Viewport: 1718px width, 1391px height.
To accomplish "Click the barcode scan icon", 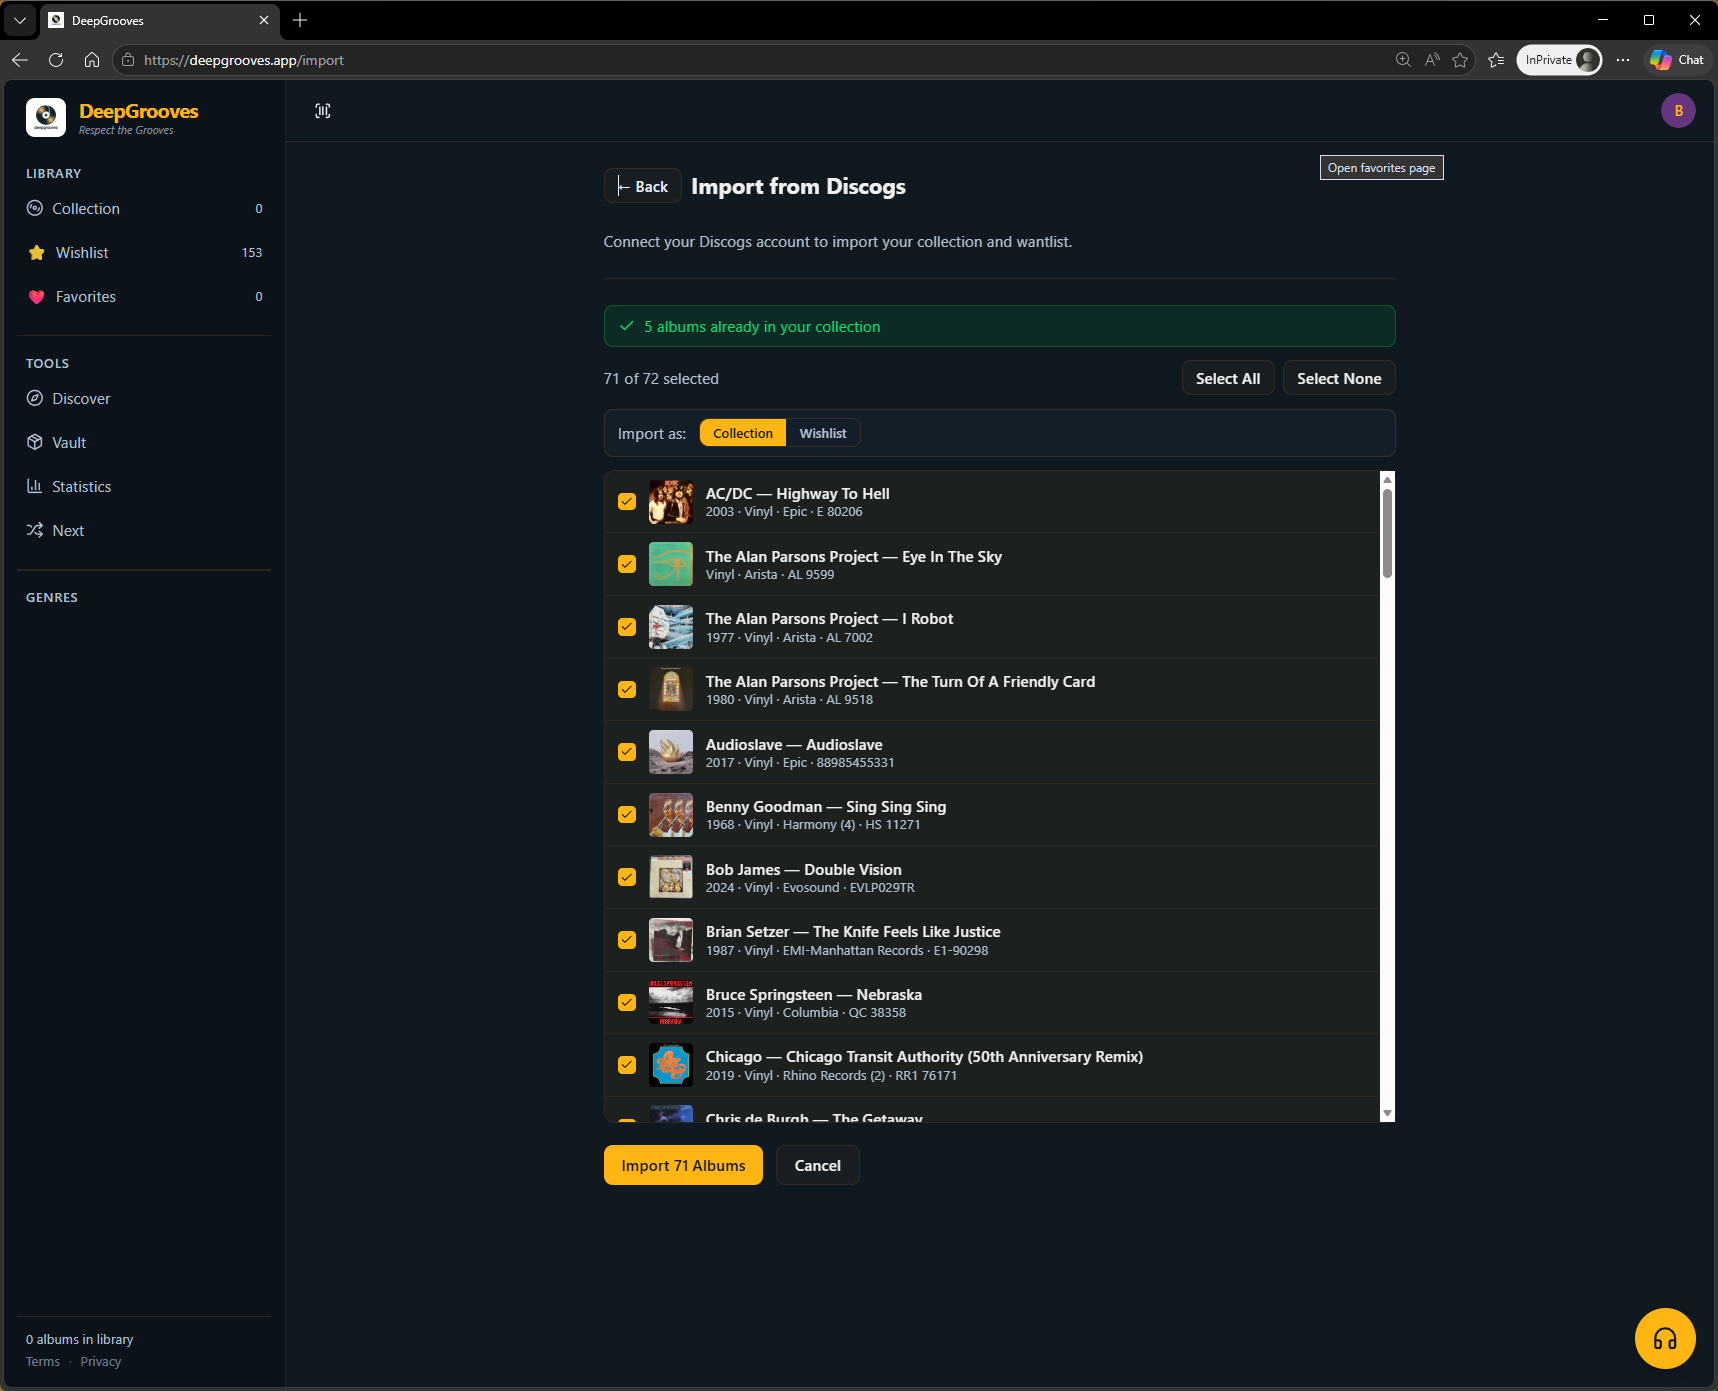I will pos(323,111).
